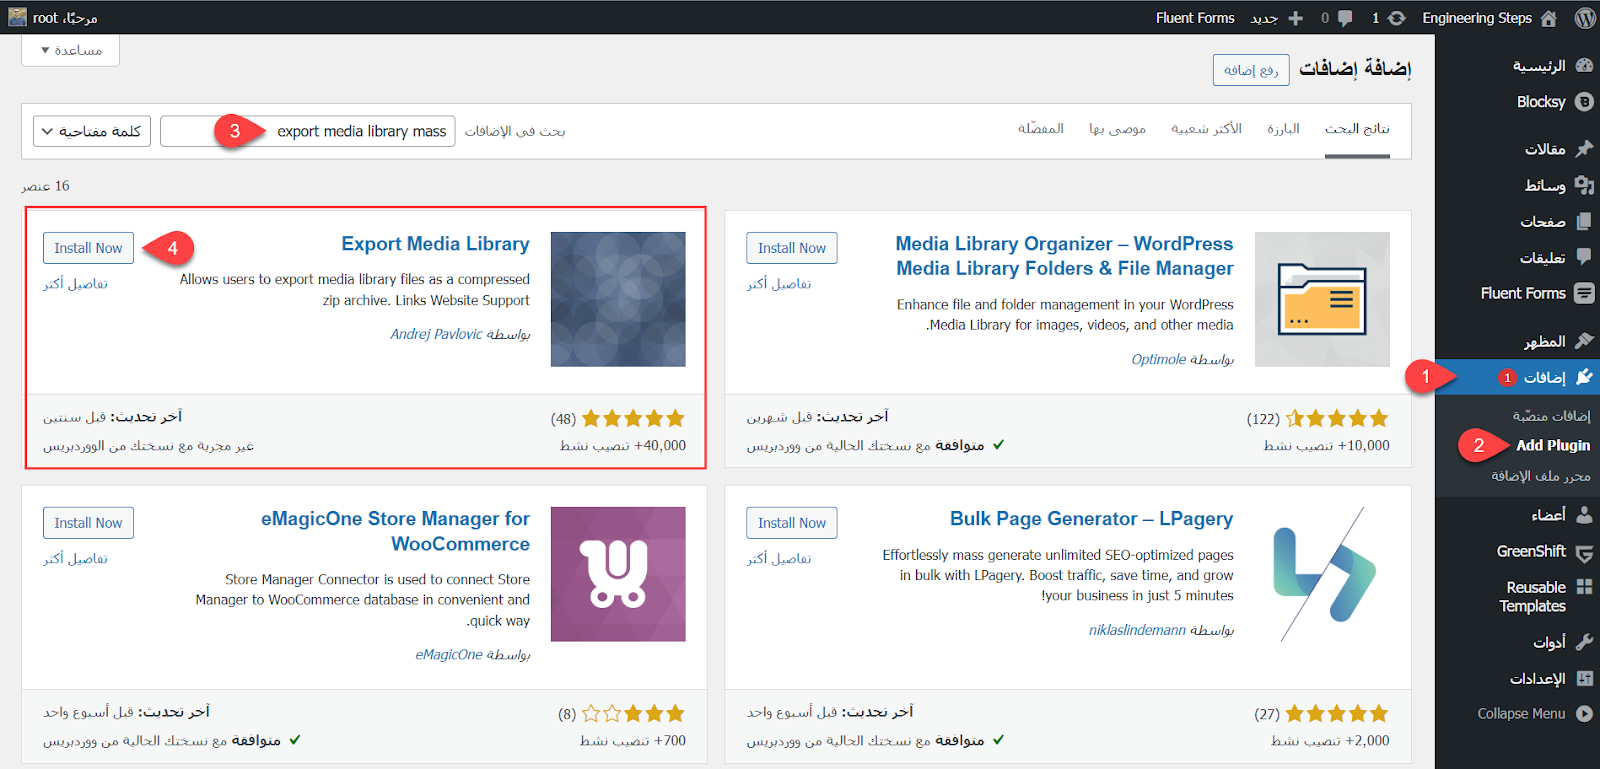Open إضافات منصّبة installed plugins submenu

point(1551,415)
